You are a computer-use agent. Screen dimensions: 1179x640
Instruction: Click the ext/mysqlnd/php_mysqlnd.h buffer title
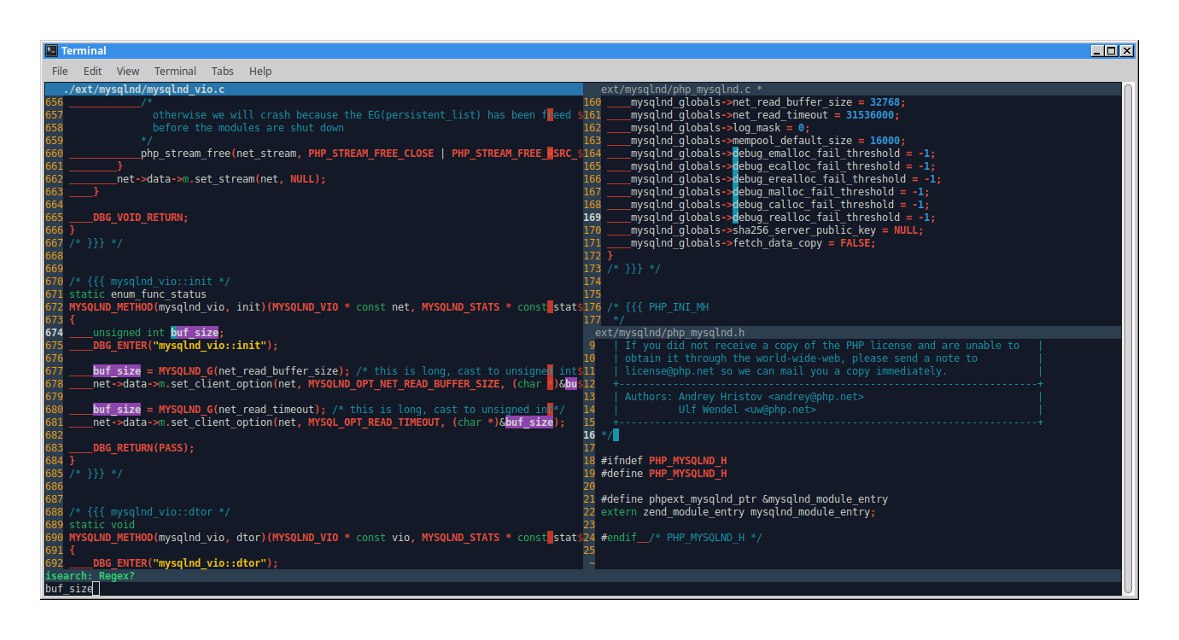(x=670, y=332)
